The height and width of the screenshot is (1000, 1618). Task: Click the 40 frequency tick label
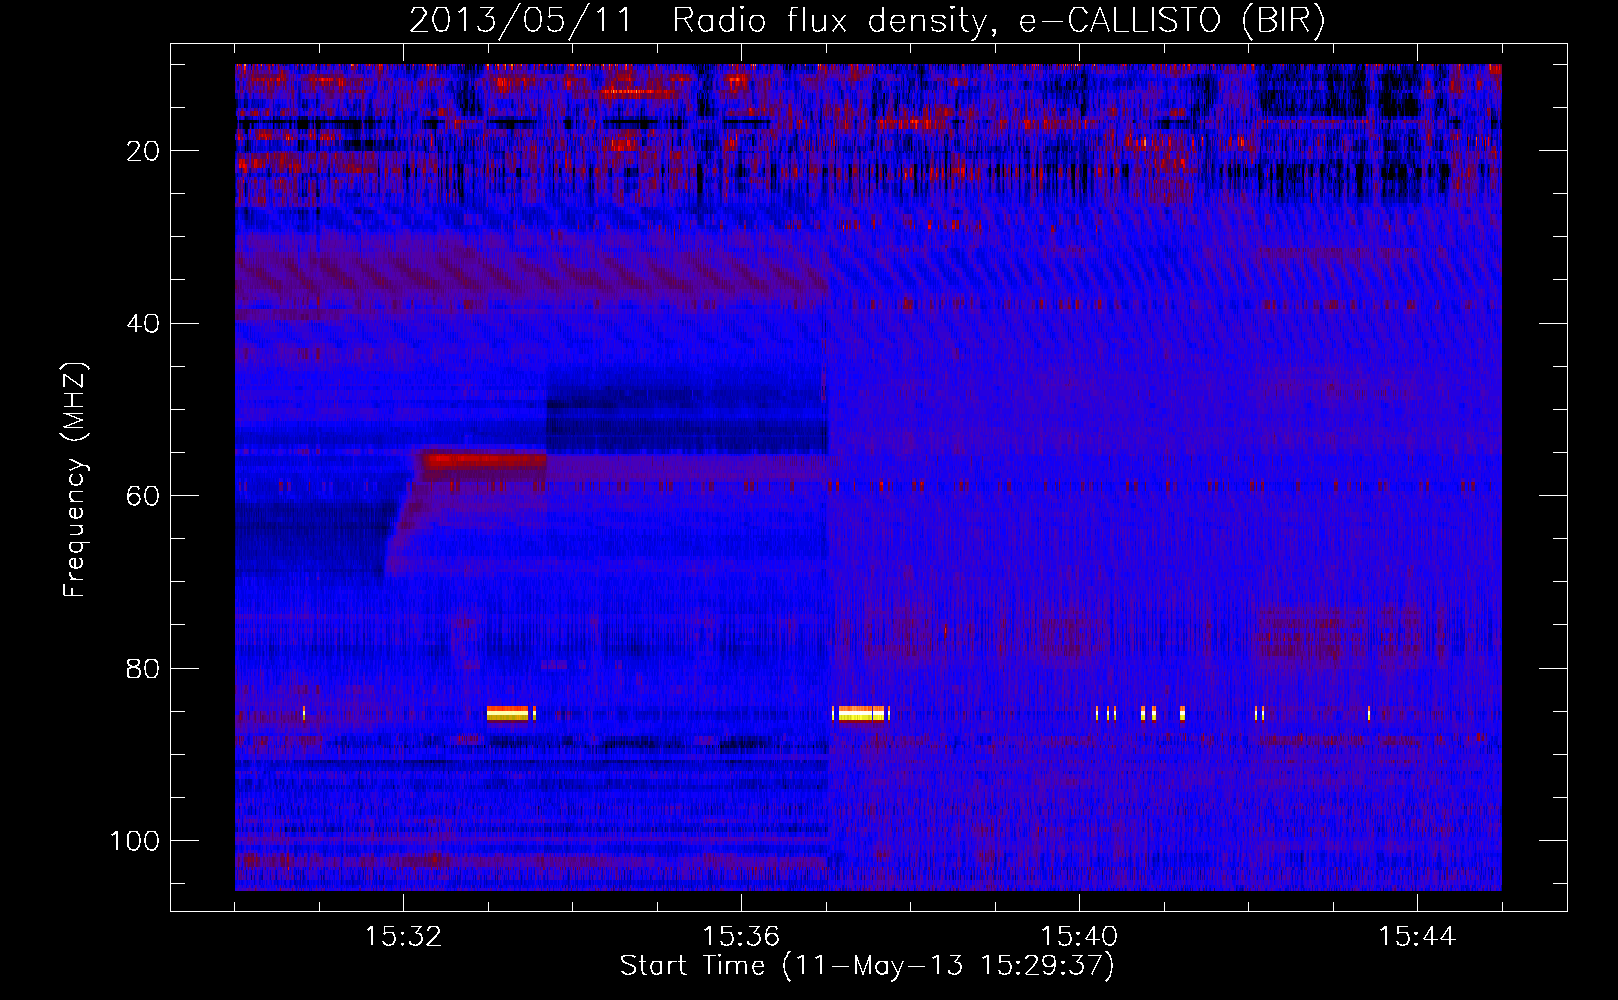tap(143, 324)
